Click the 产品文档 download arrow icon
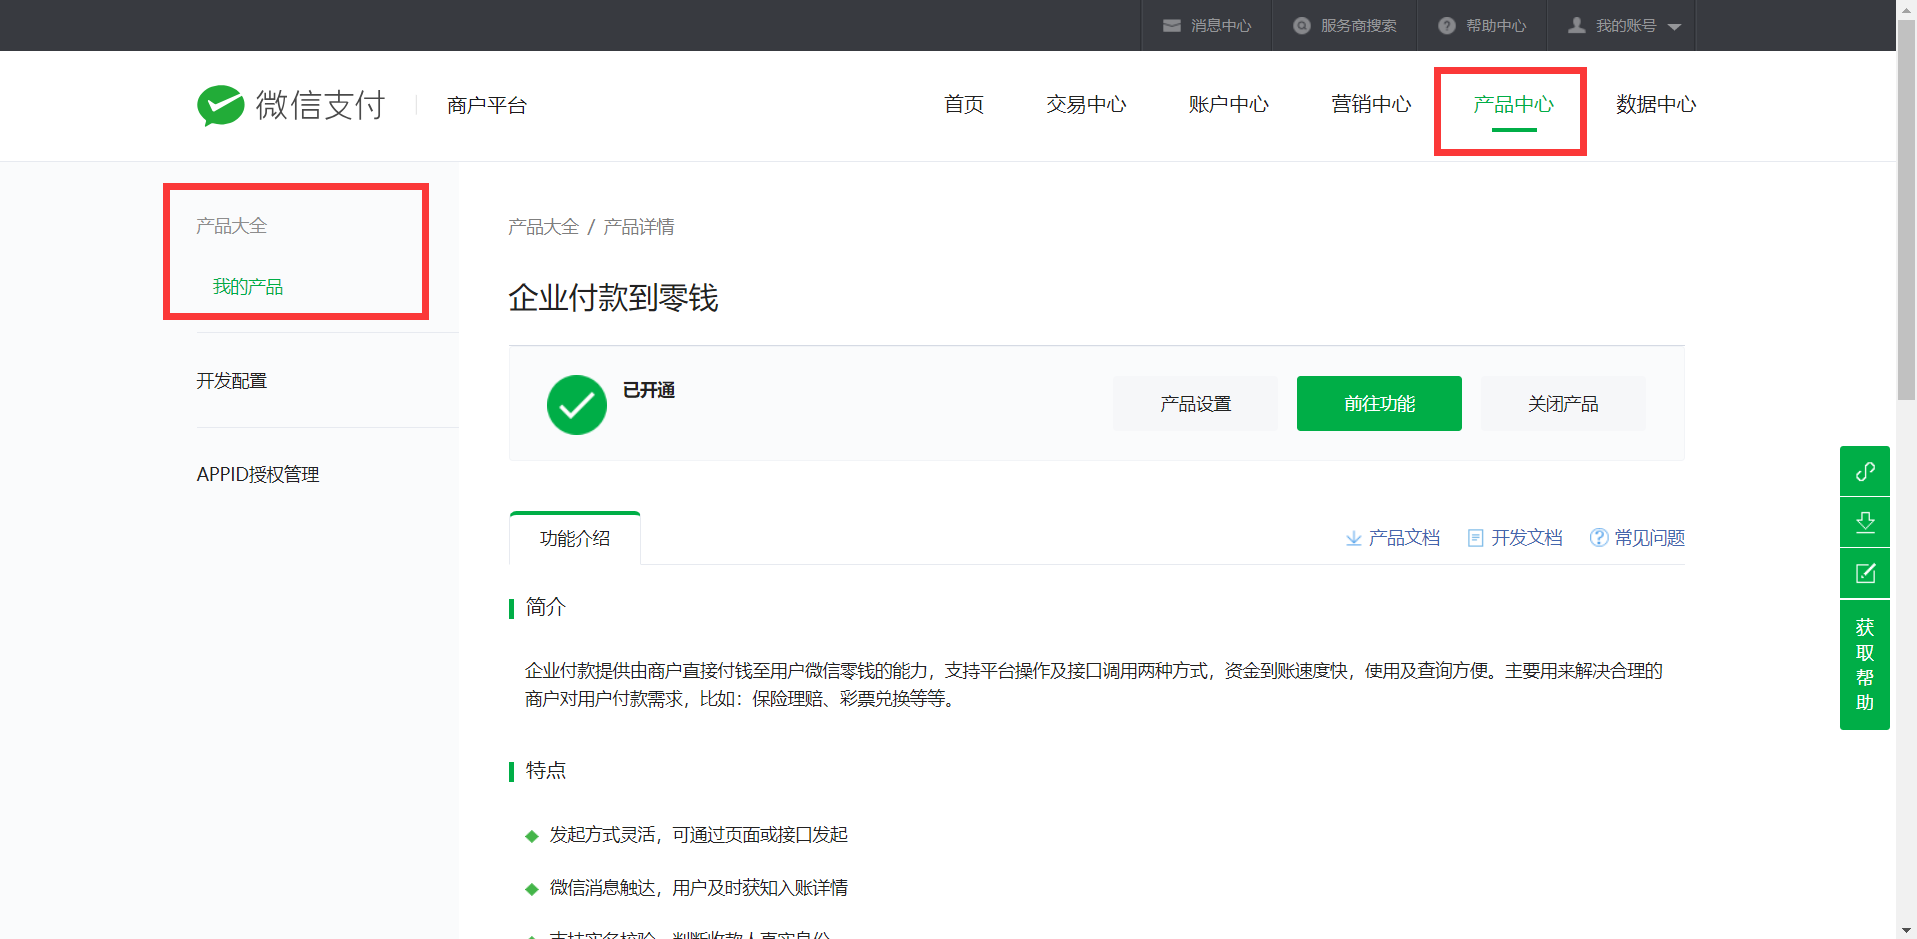 pyautogui.click(x=1353, y=538)
